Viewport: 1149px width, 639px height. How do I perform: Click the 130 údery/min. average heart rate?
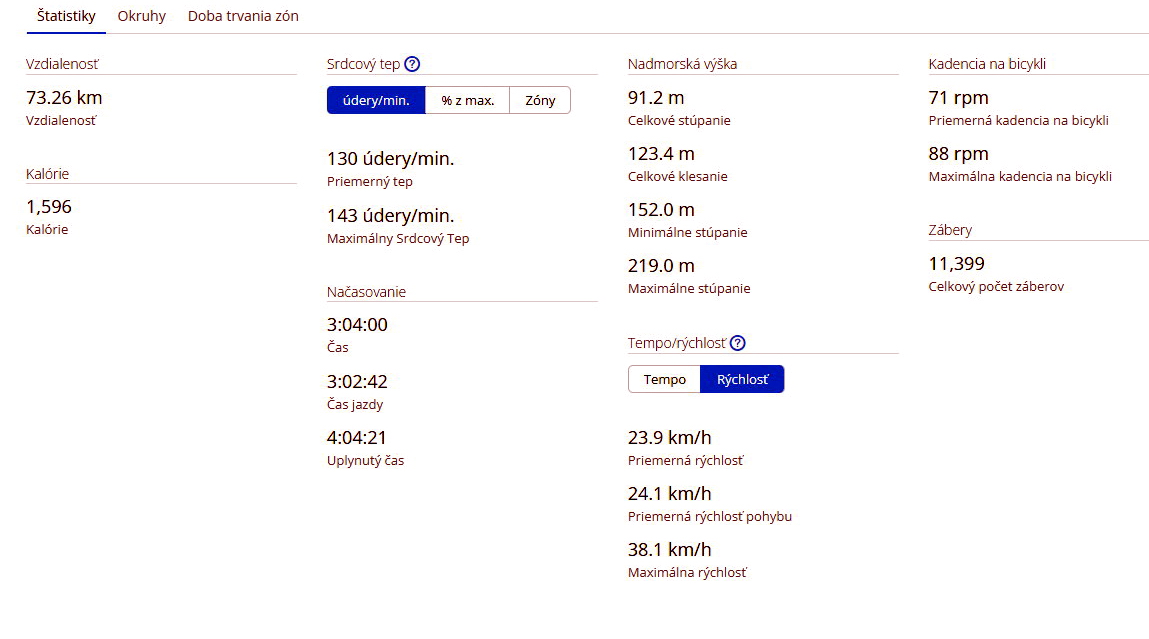click(x=390, y=159)
